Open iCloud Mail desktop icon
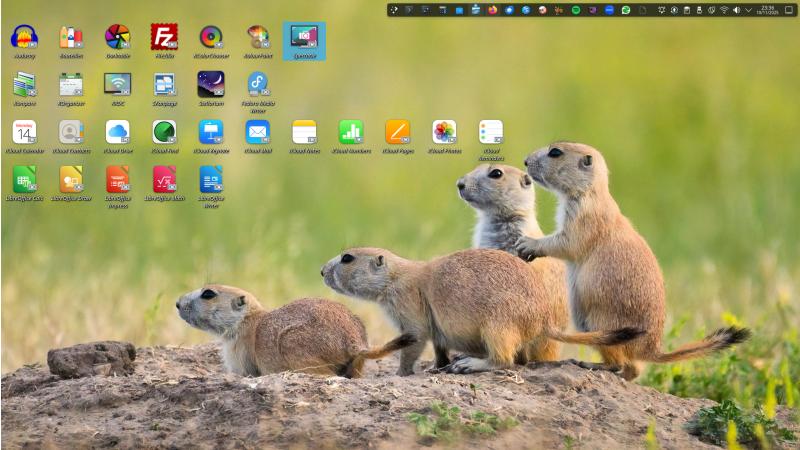Screen dimensions: 800x450 point(257,132)
